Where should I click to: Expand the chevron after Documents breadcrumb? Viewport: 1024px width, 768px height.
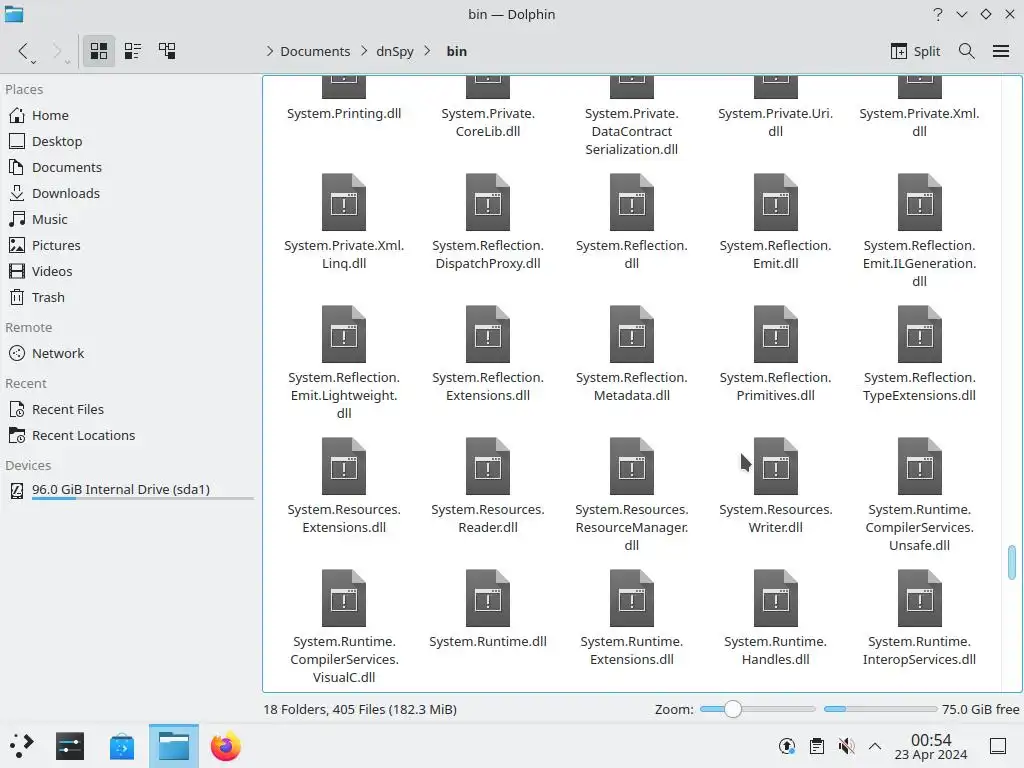(364, 51)
